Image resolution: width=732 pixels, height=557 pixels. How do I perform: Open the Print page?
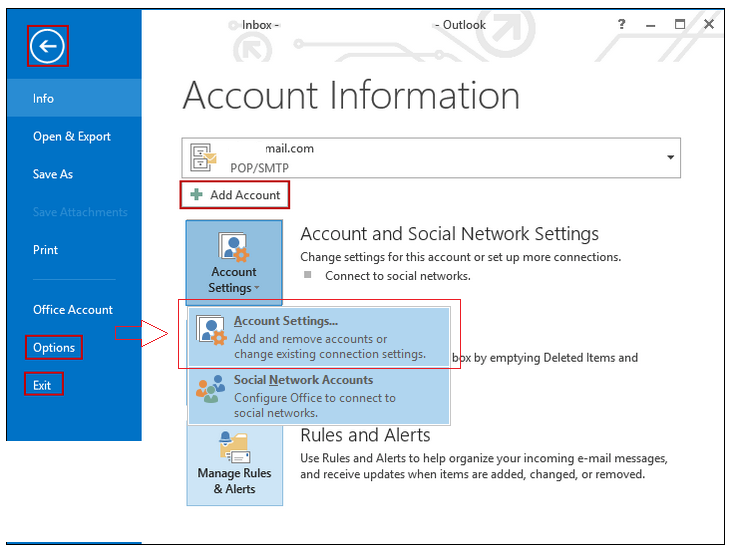coord(45,250)
